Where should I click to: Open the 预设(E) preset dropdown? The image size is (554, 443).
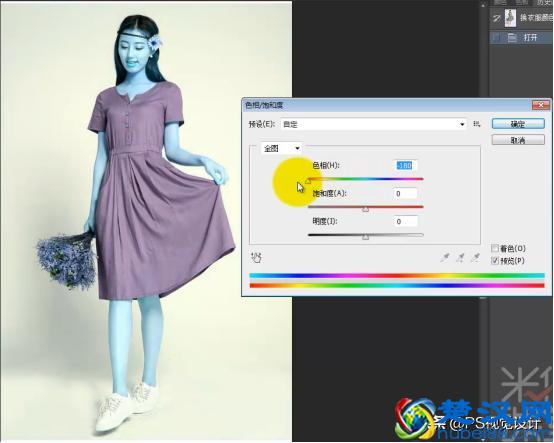point(374,124)
